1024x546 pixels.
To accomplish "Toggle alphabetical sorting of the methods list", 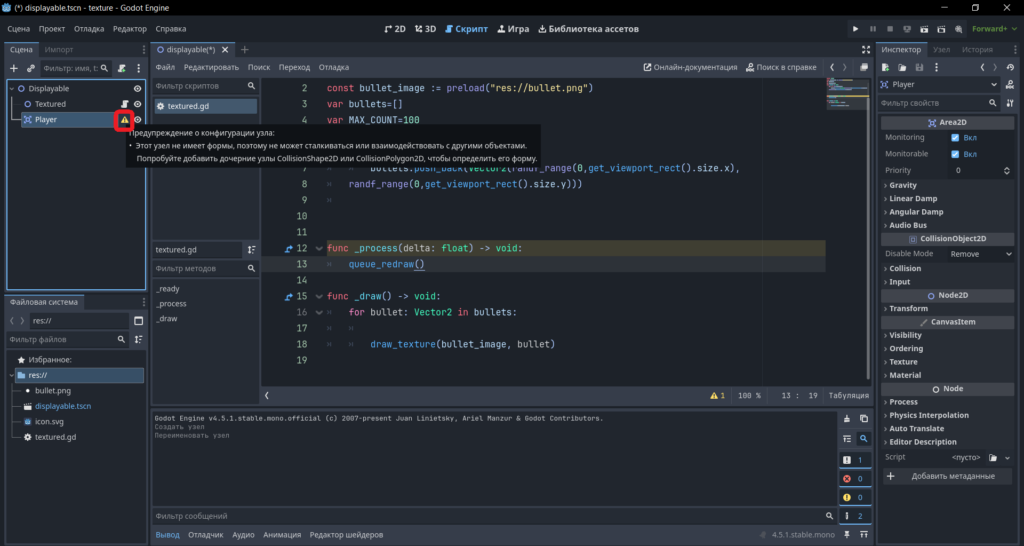I will click(x=251, y=249).
